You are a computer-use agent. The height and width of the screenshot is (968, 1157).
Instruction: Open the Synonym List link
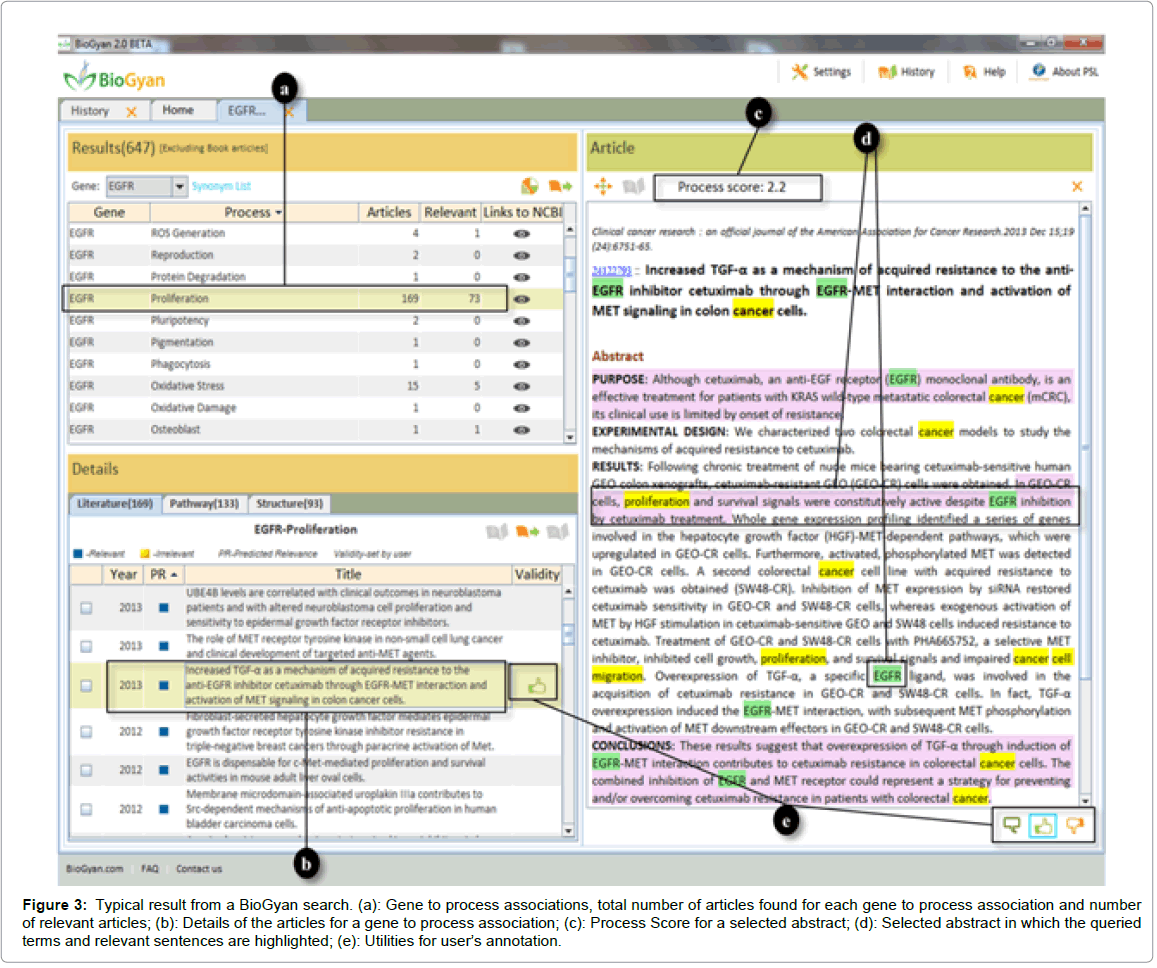coord(221,187)
